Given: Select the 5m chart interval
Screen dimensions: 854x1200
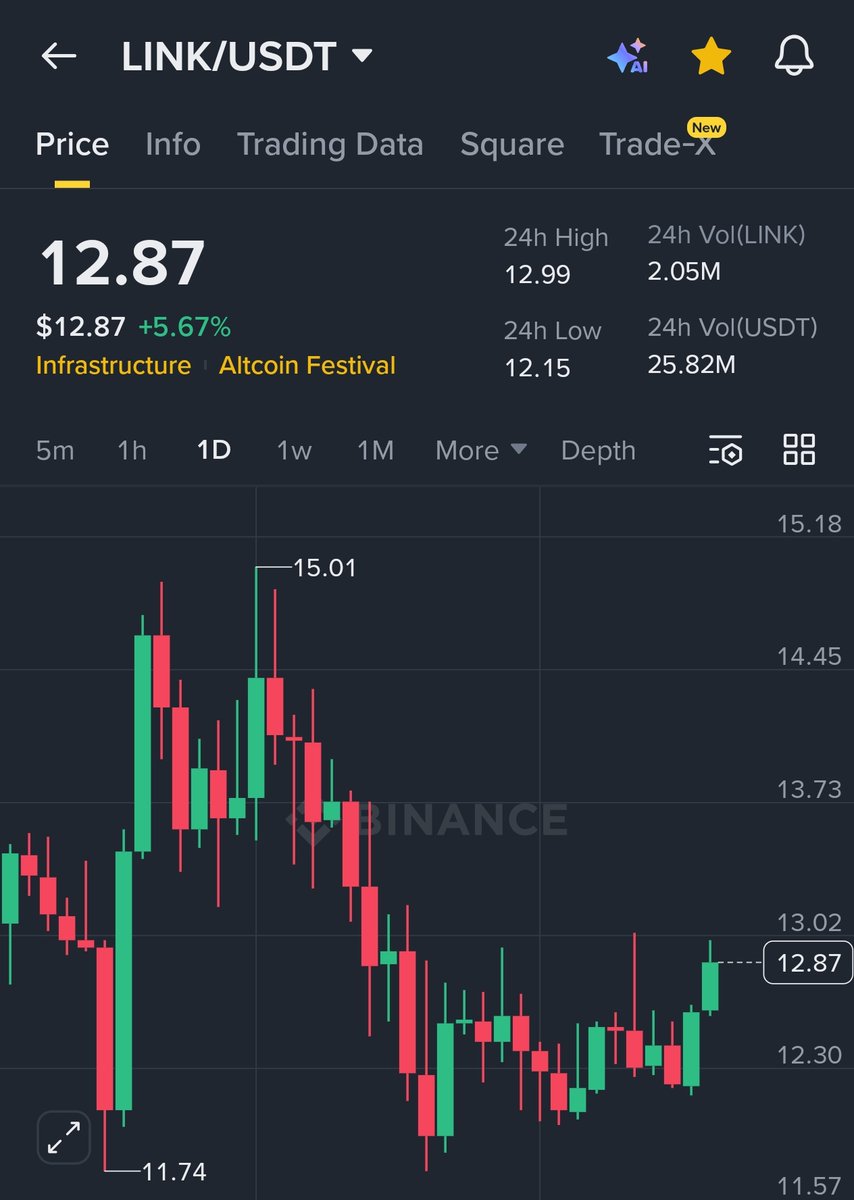Looking at the screenshot, I should pos(55,450).
